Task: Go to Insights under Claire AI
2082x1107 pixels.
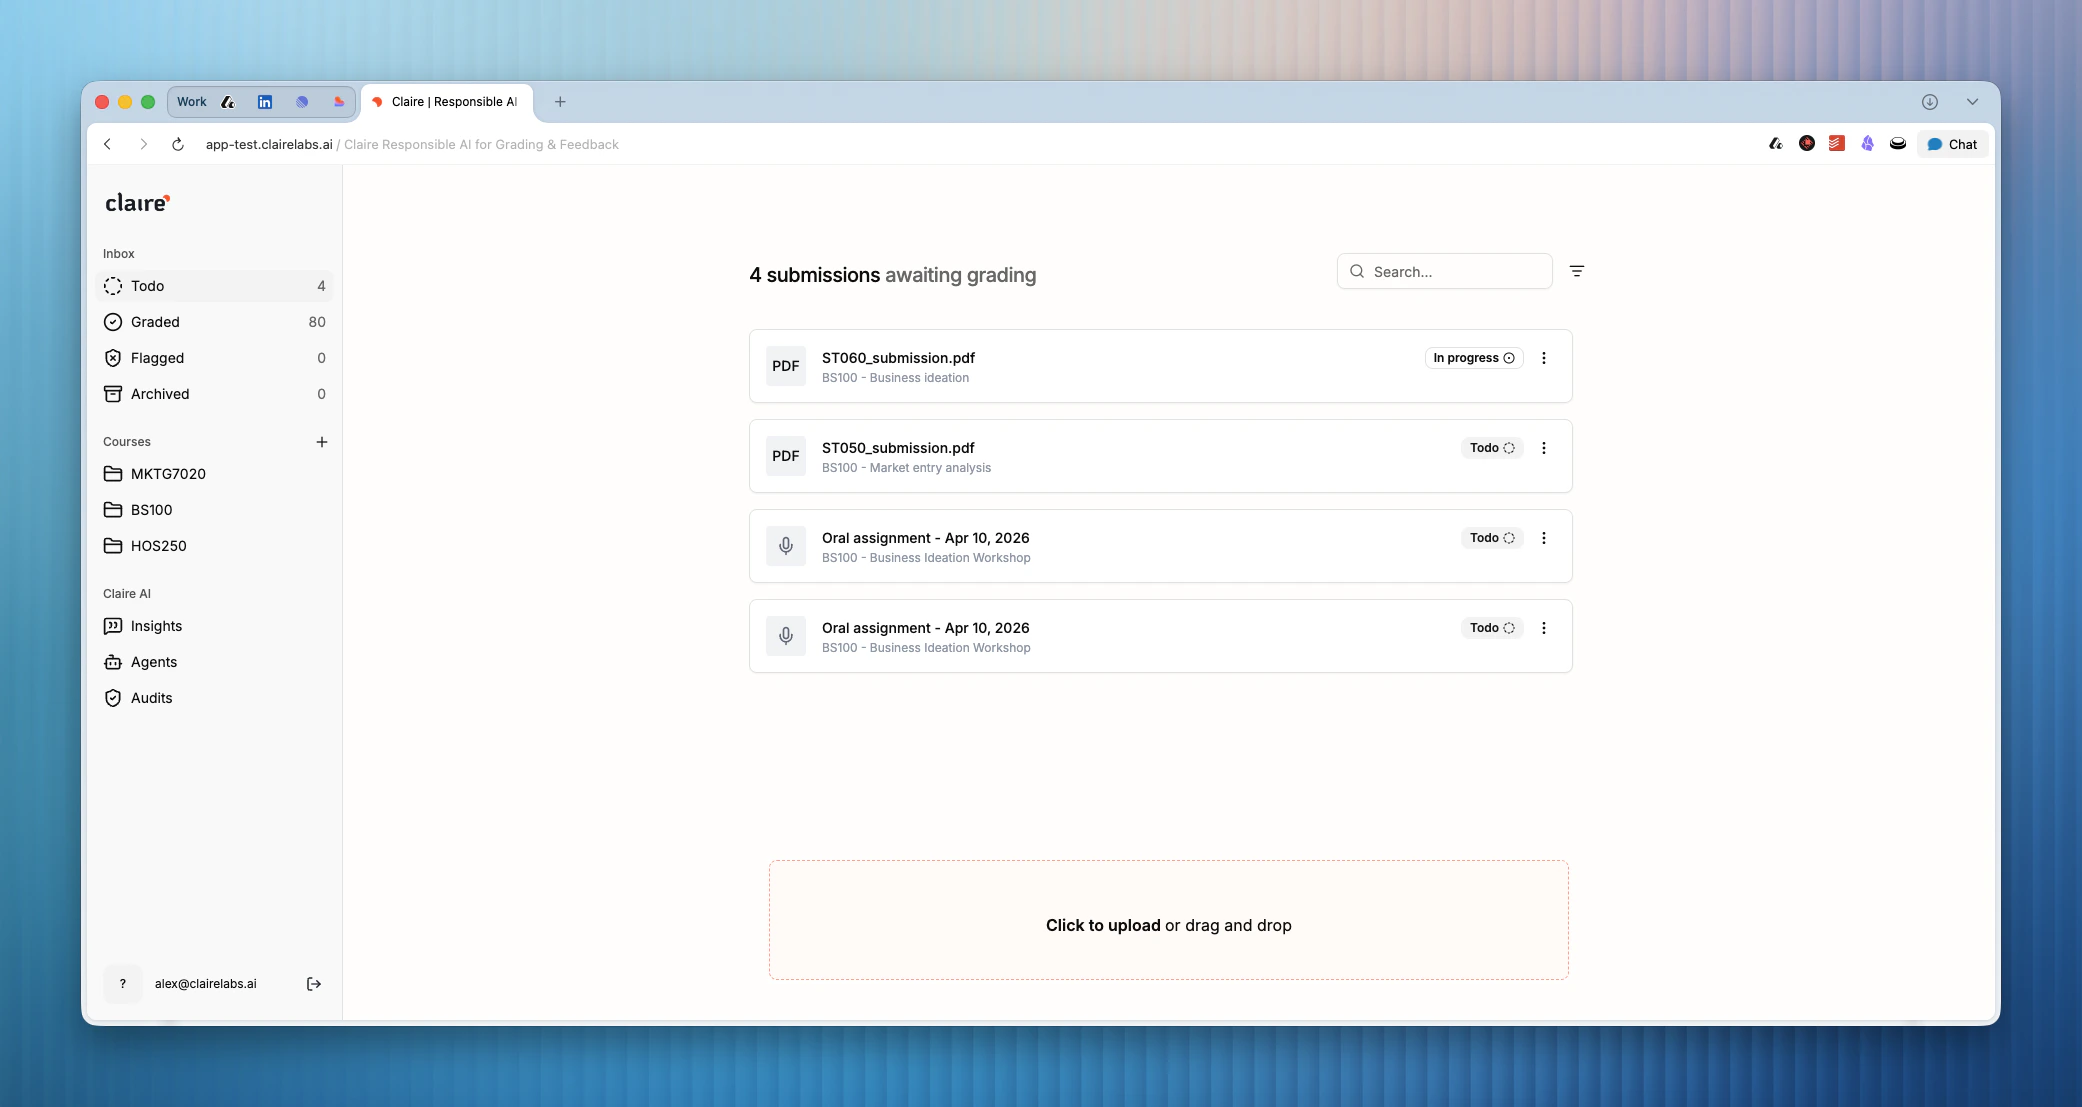Action: [157, 626]
